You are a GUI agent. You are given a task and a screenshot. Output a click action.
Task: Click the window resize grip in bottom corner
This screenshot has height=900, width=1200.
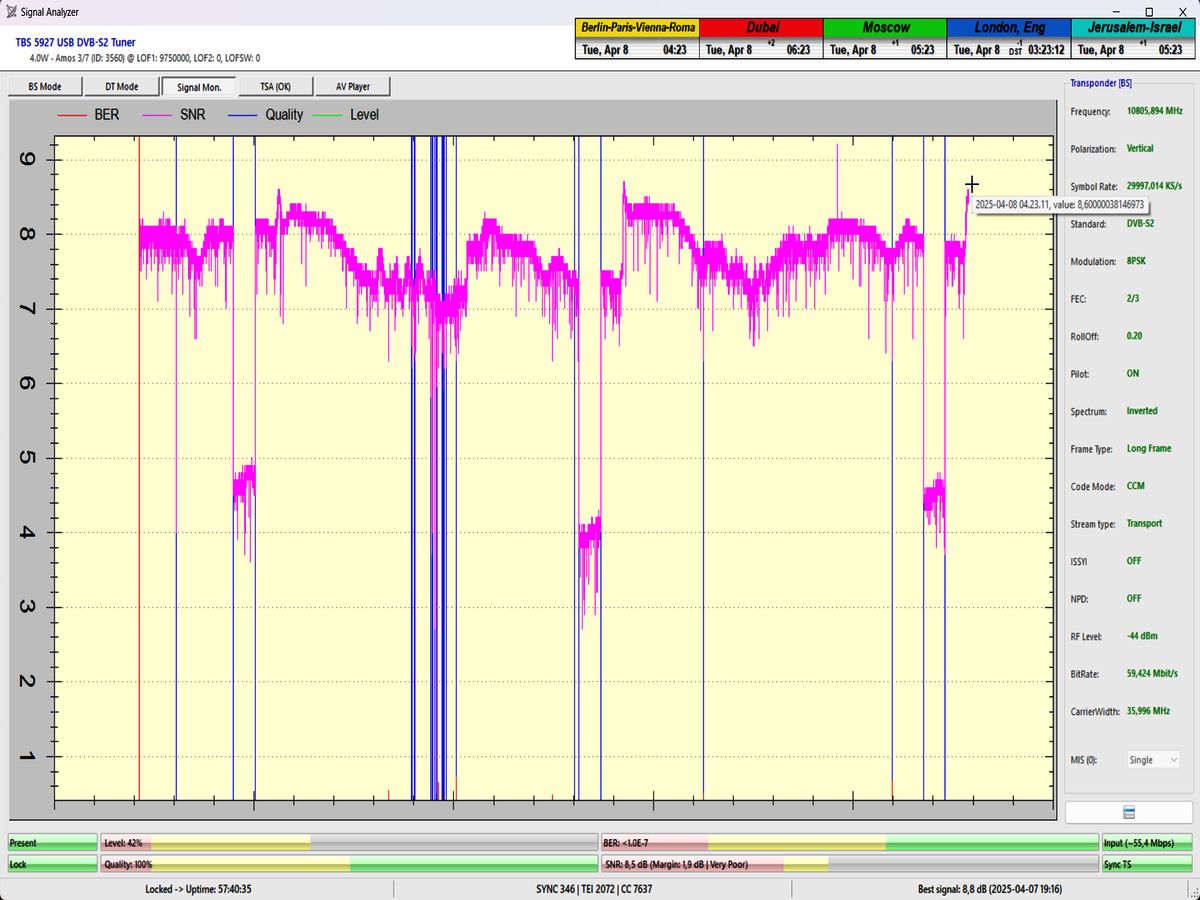pos(1193,893)
